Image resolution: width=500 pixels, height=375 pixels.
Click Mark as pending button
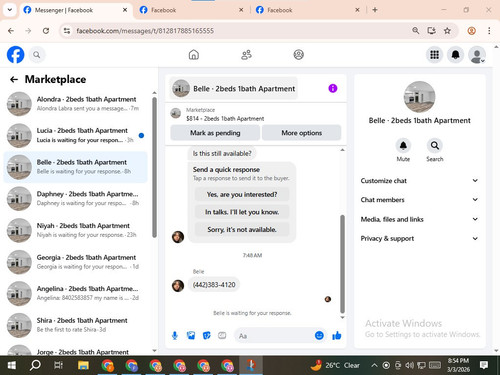[215, 133]
